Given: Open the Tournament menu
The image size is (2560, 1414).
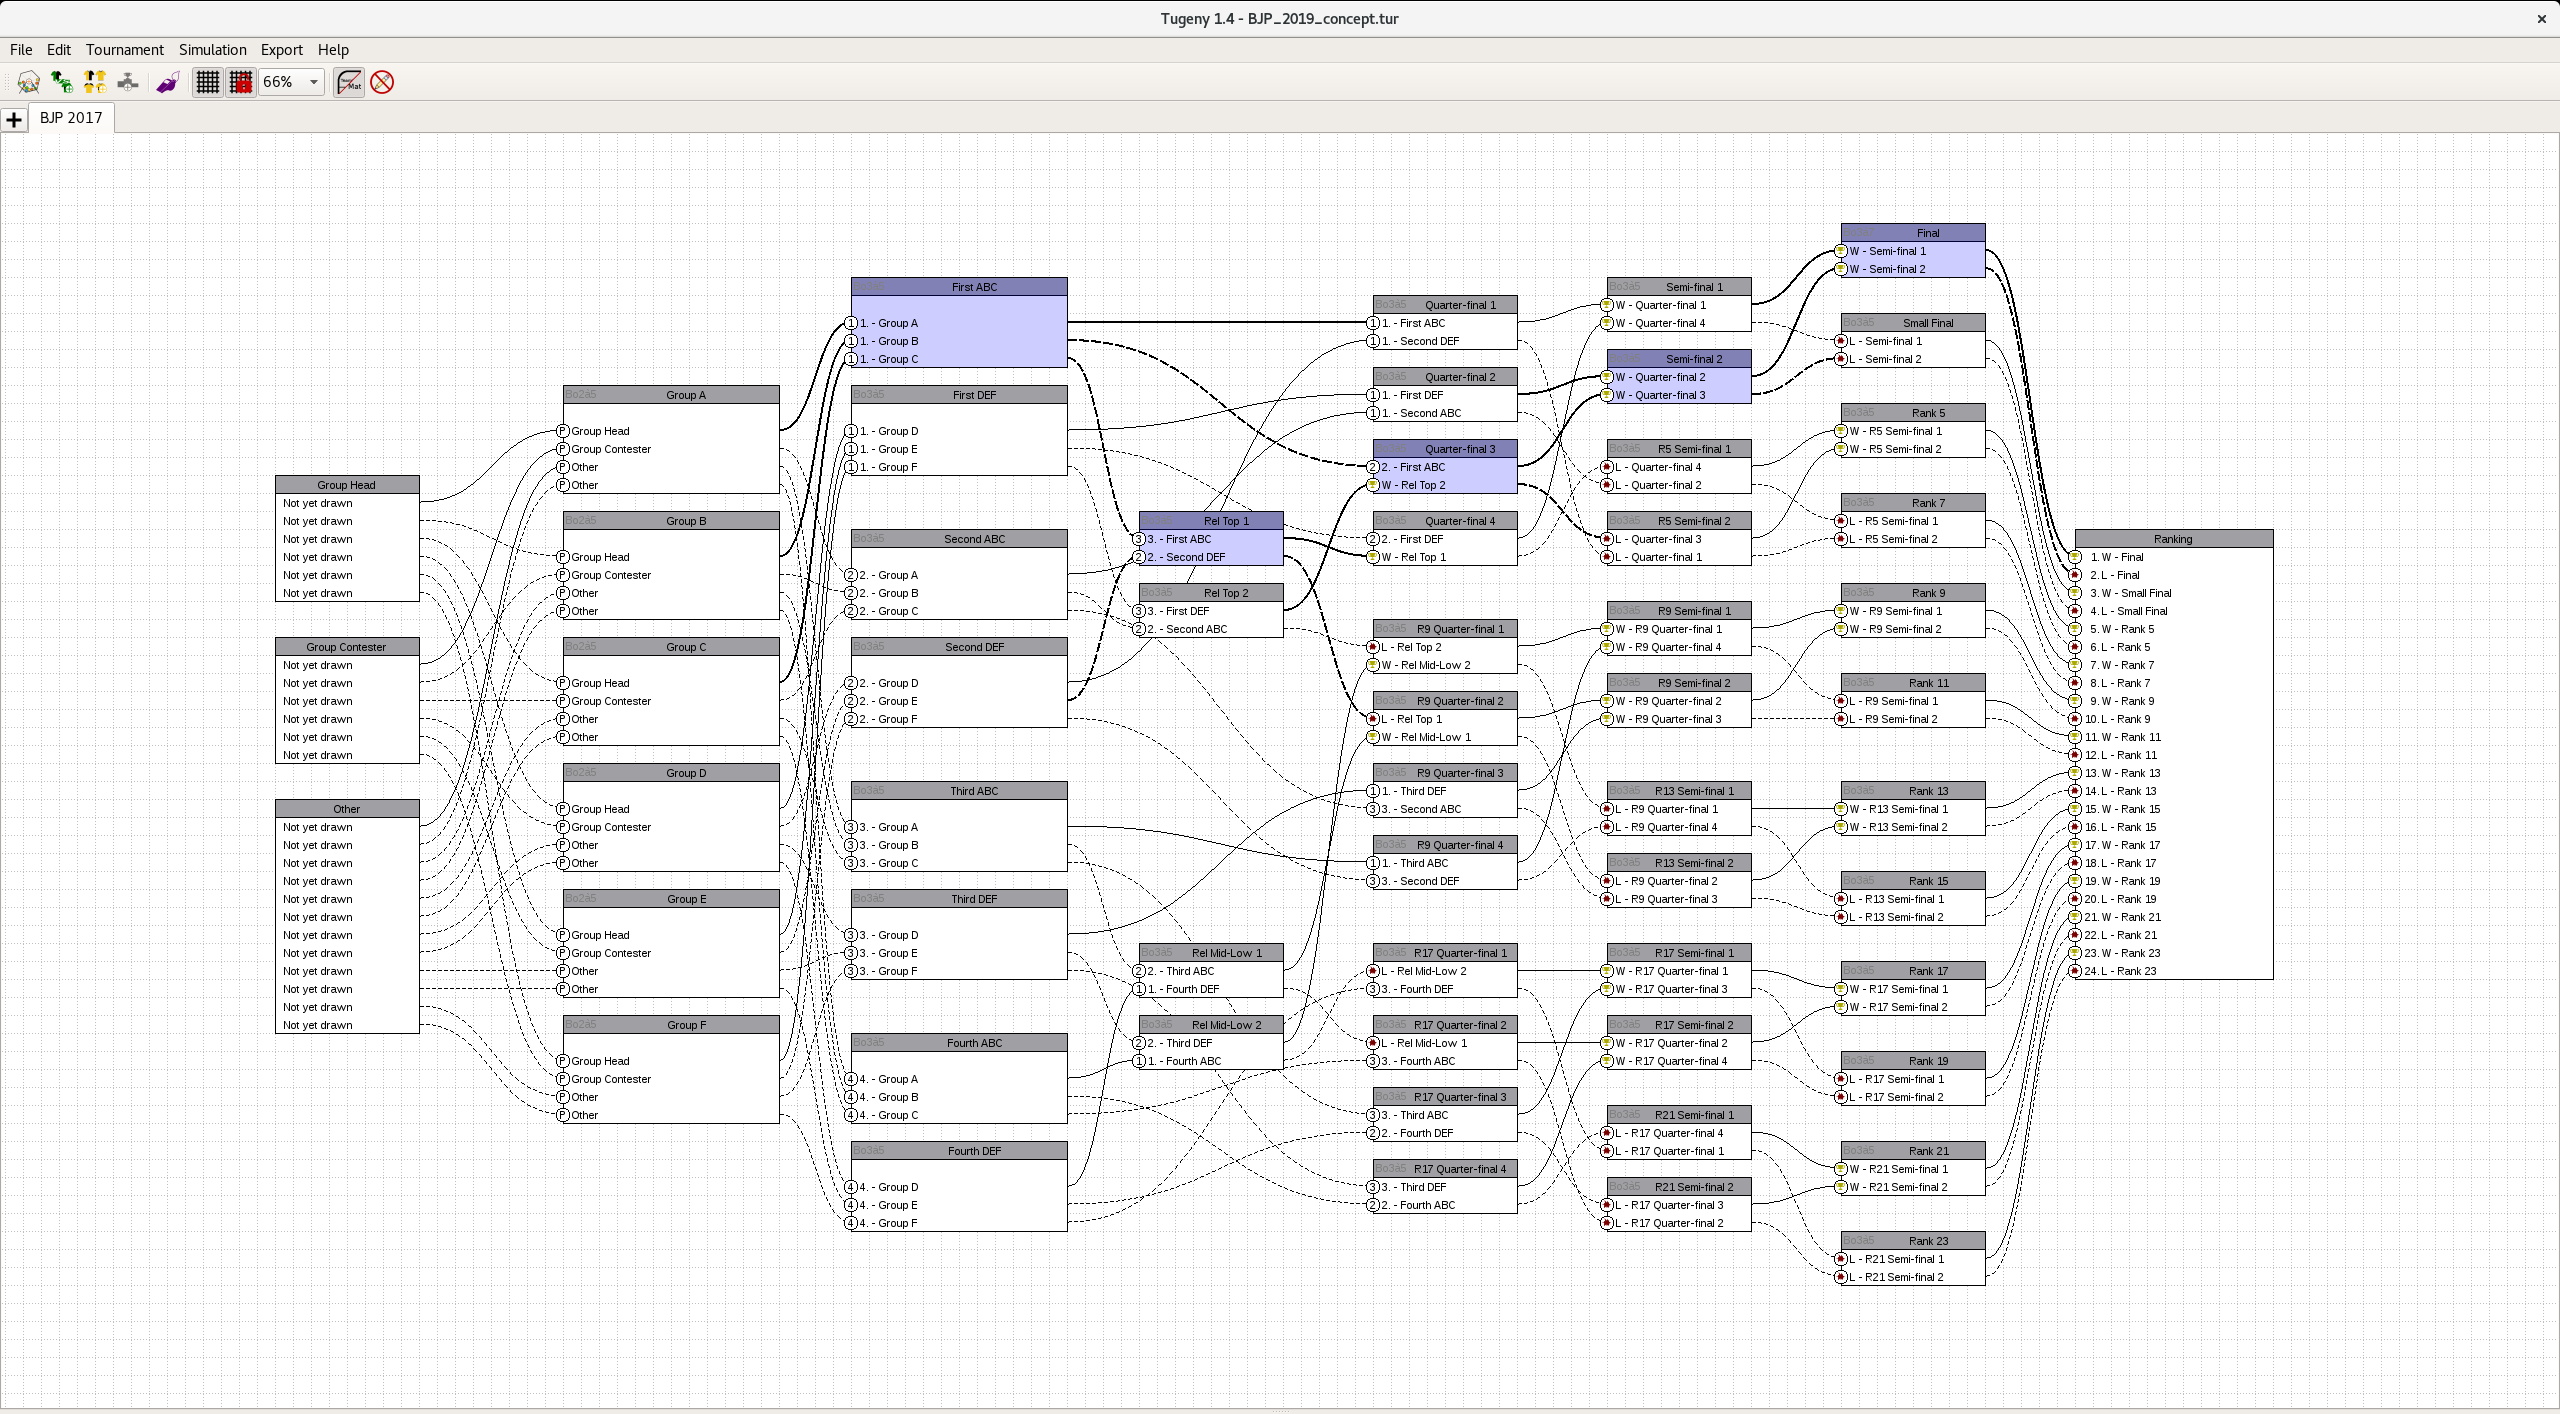Looking at the screenshot, I should 124,50.
